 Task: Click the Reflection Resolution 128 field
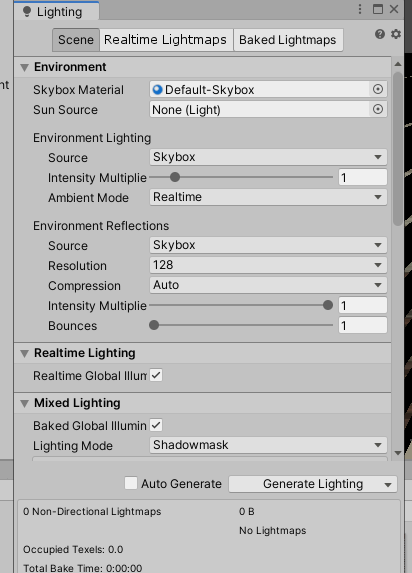tap(268, 265)
